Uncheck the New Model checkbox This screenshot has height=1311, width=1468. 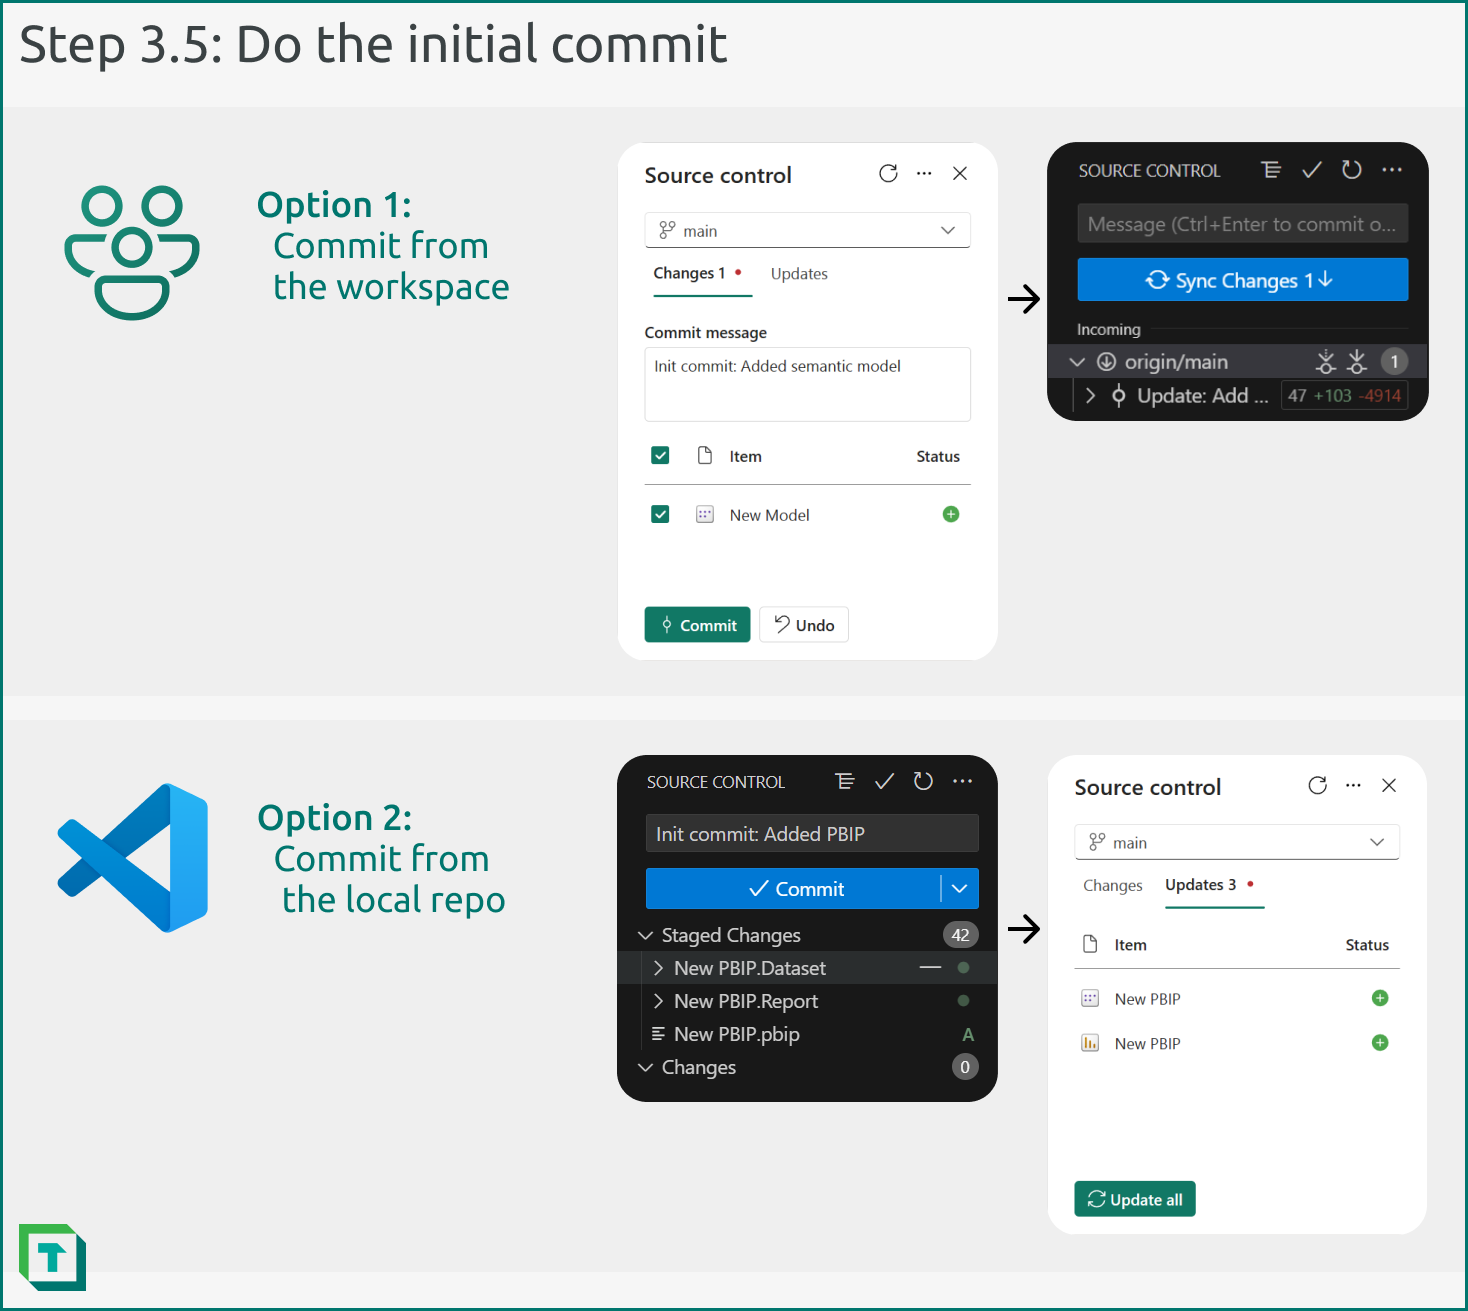tap(660, 514)
